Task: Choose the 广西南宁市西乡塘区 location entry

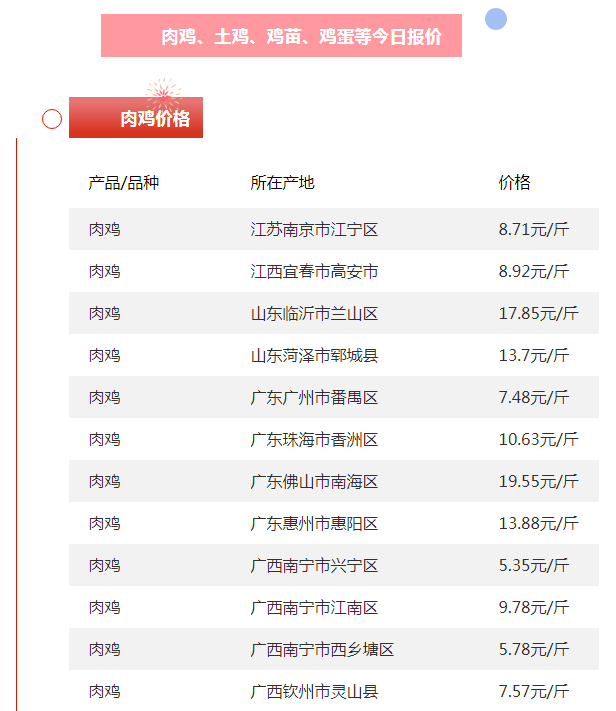Action: tap(322, 650)
